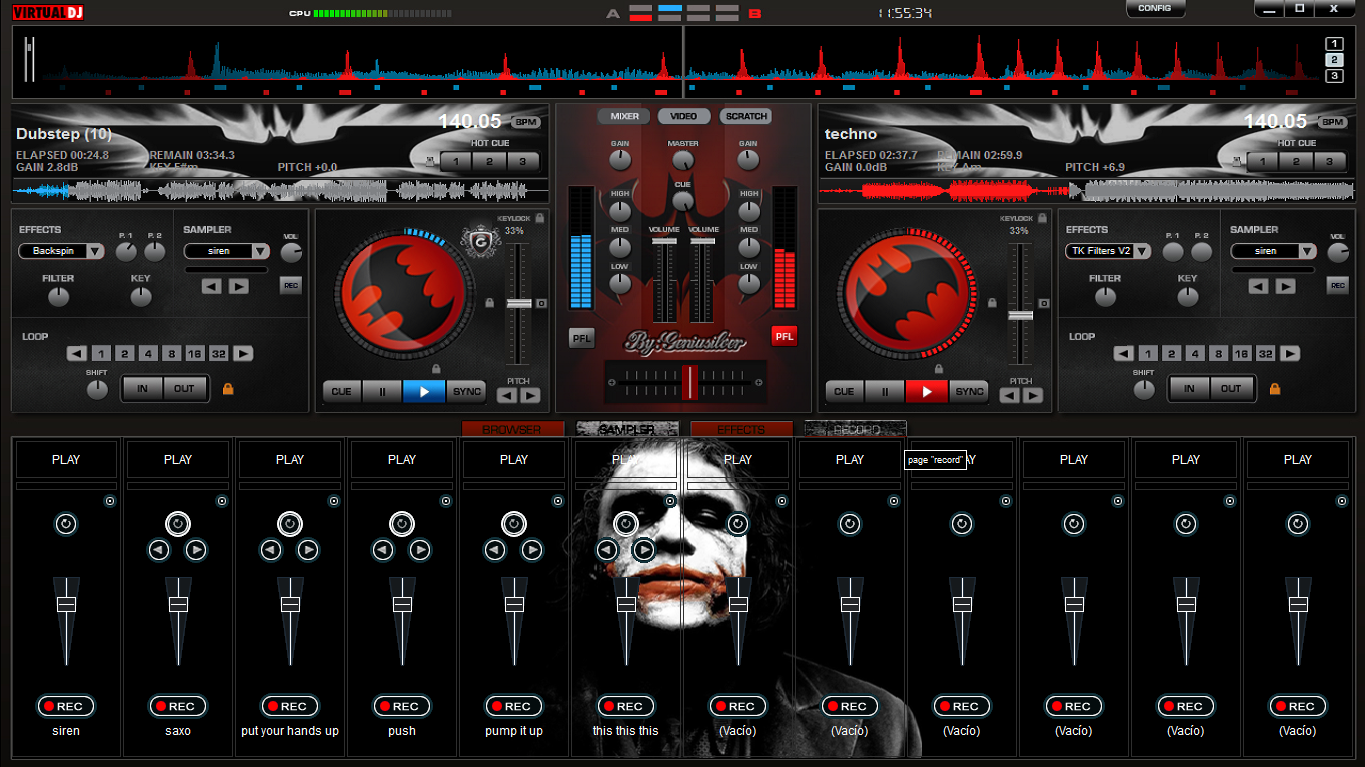Viewport: 1365px width, 767px height.
Task: Click the left arrow in the push sampler slot
Action: tap(383, 549)
